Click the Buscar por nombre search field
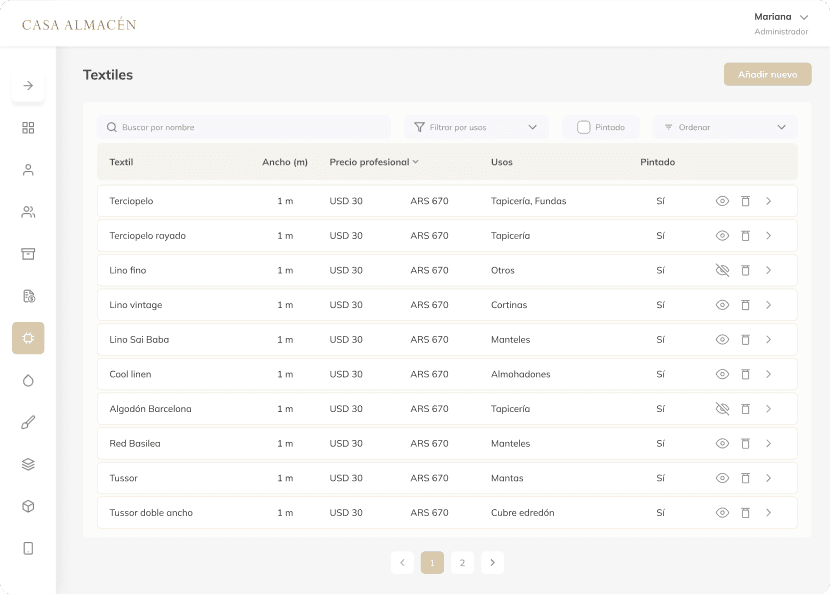The image size is (830, 595). [245, 127]
